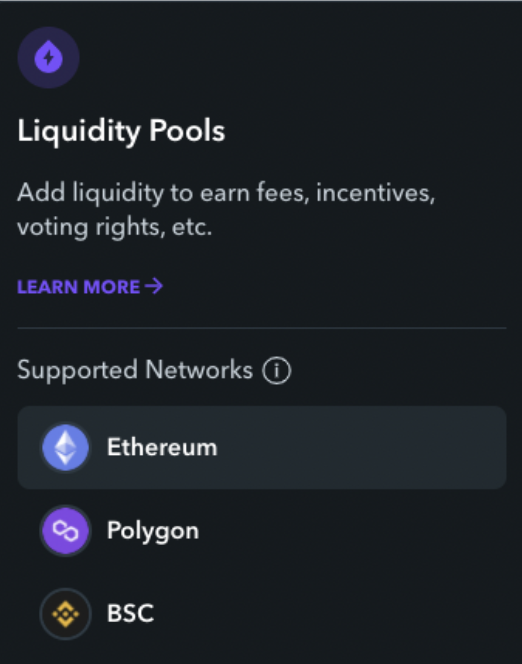Click the BSC text label
522x664 pixels.
130,613
